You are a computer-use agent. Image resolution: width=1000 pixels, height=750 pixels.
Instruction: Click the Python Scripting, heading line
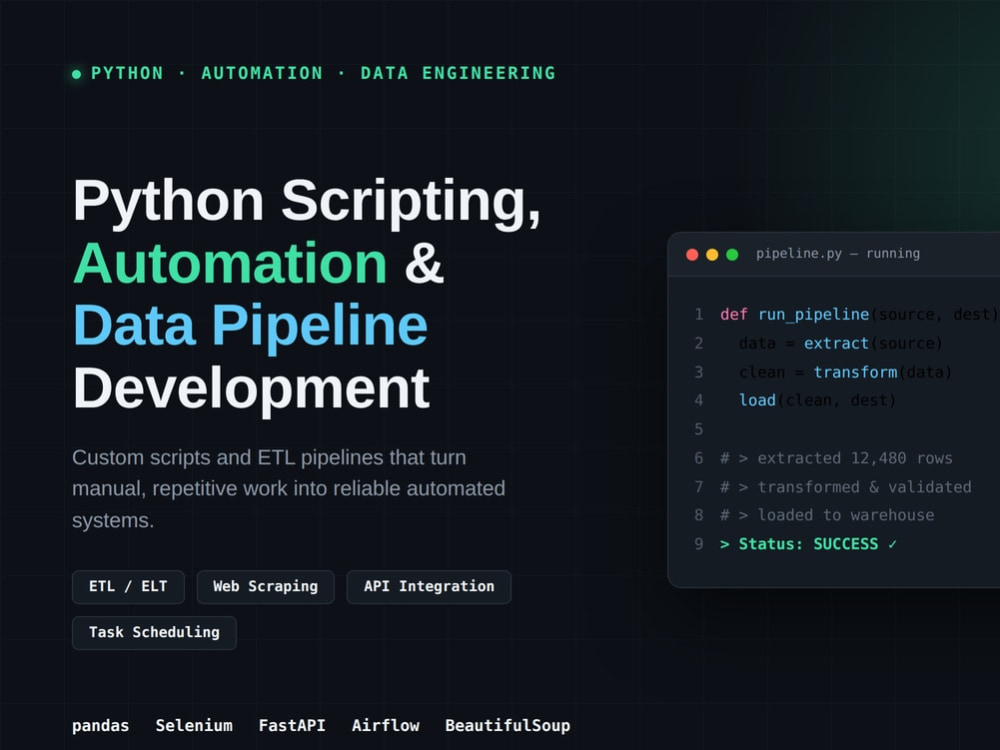click(x=307, y=202)
